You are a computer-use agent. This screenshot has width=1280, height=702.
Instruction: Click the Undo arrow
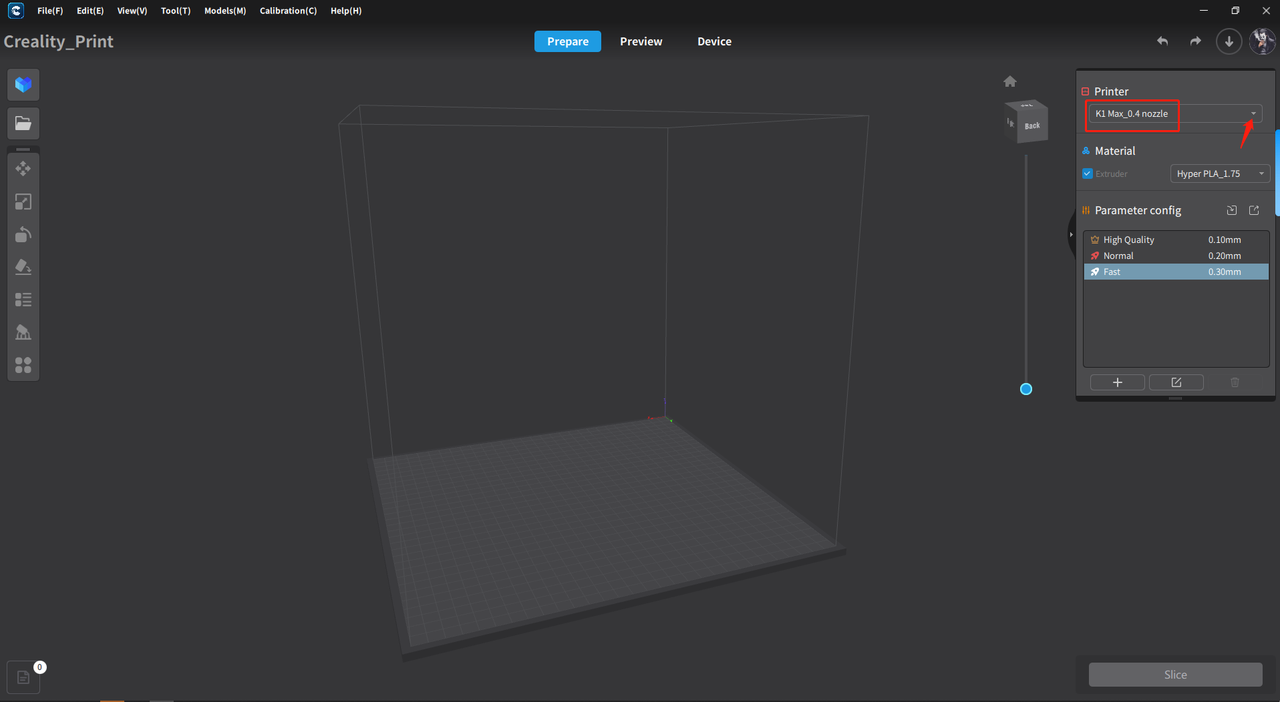pos(1162,41)
